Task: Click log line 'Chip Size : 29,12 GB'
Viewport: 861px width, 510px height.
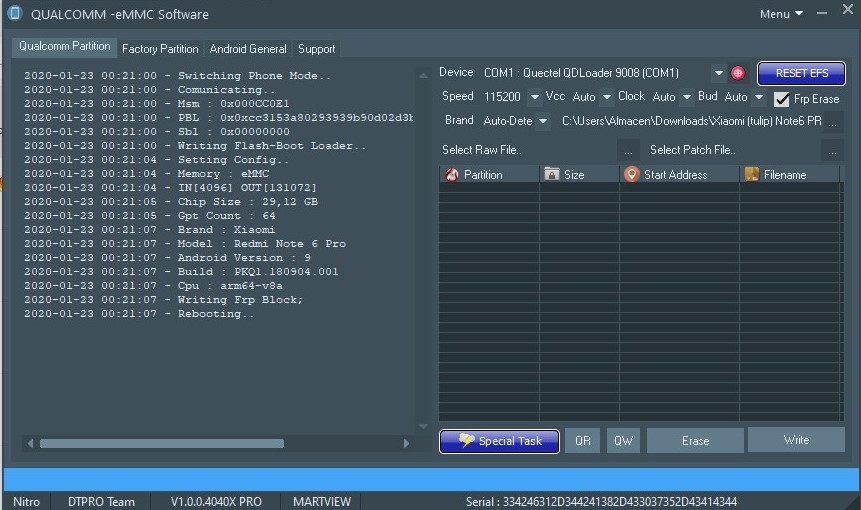Action: [x=171, y=201]
